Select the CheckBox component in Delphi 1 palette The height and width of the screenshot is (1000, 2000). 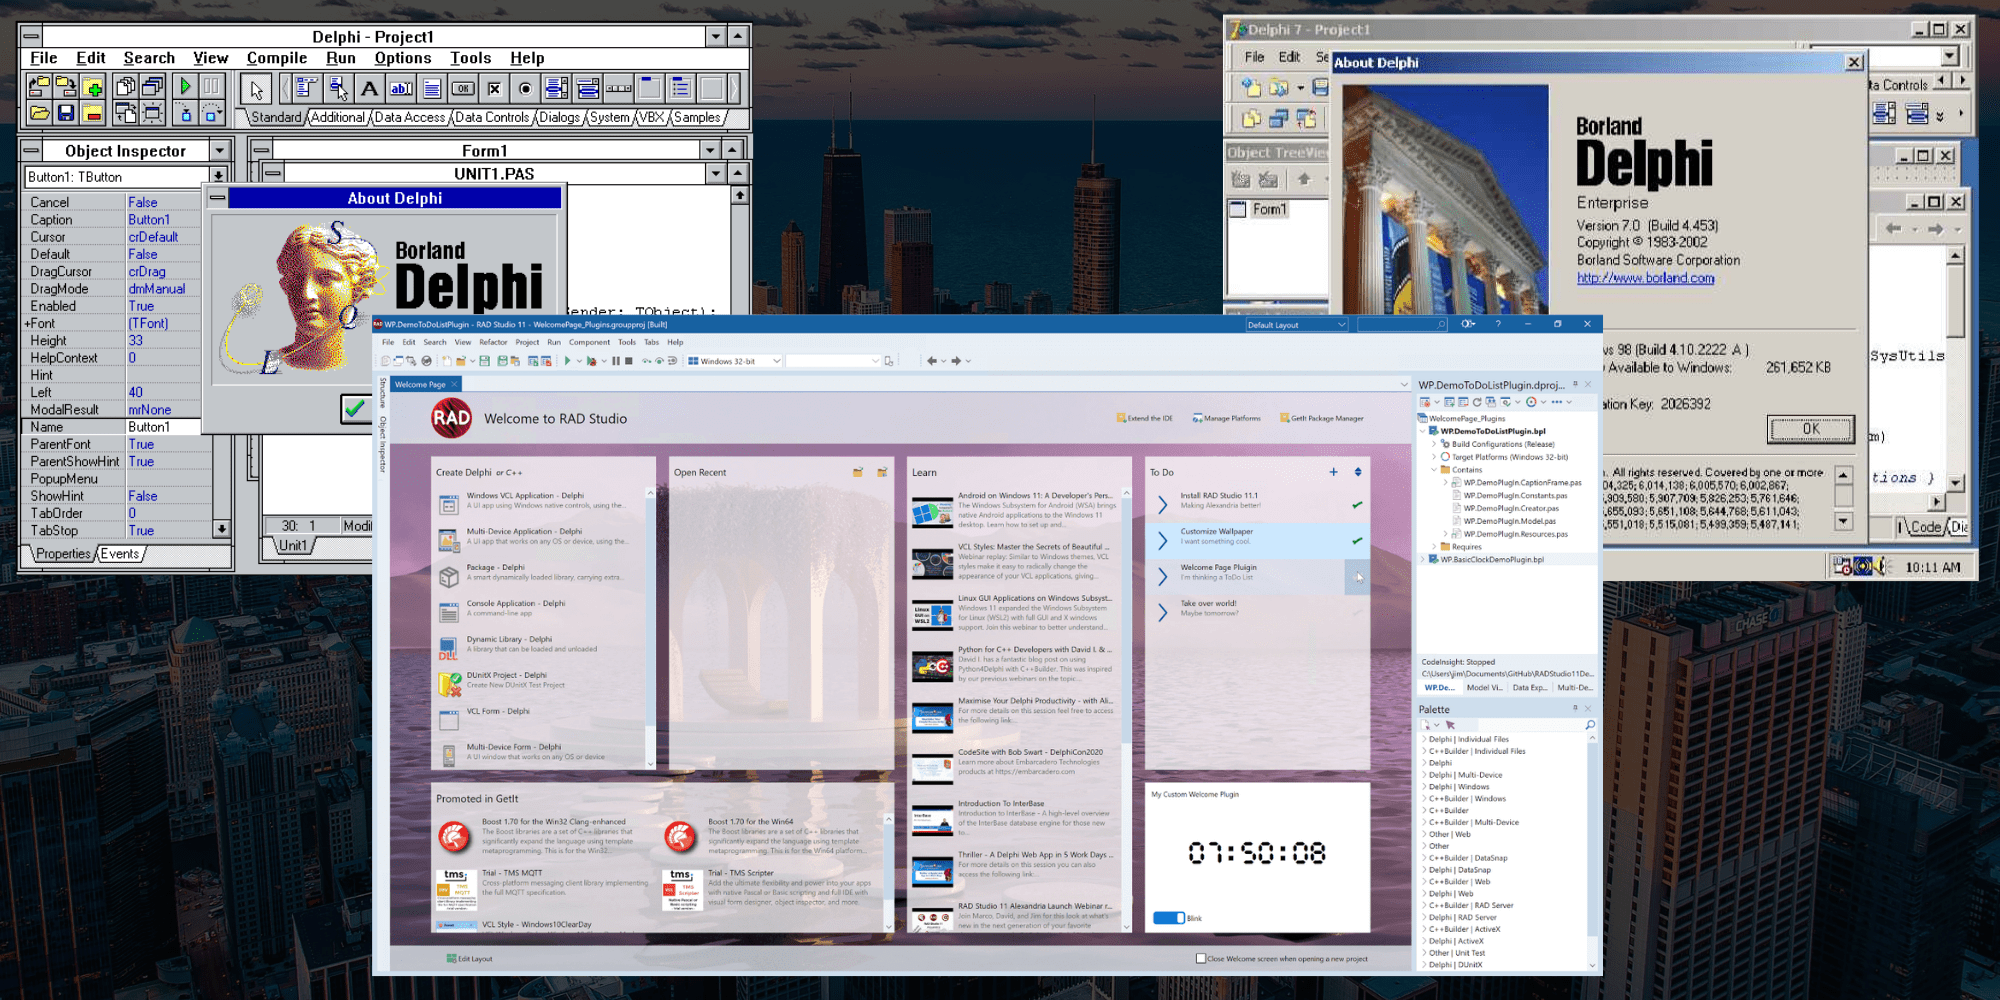pyautogui.click(x=494, y=89)
